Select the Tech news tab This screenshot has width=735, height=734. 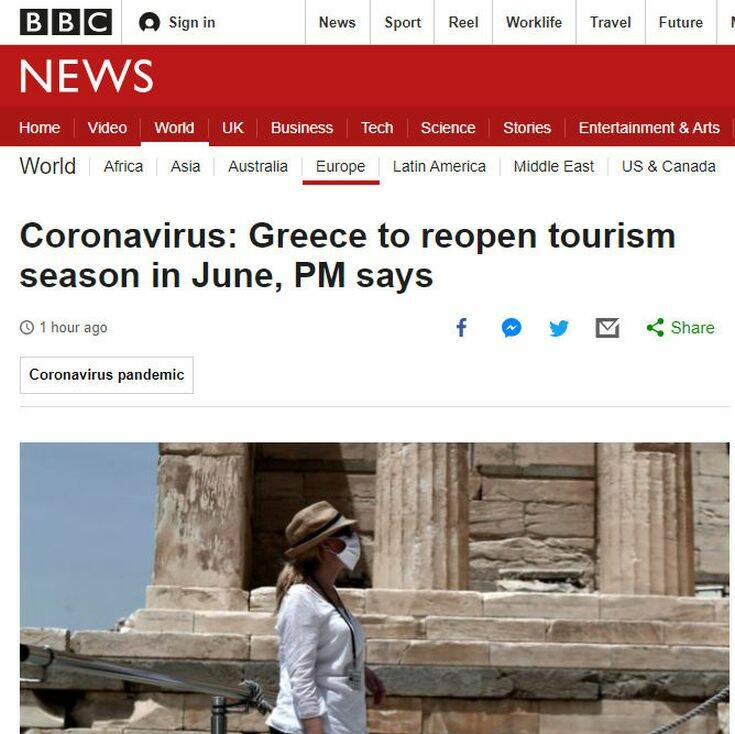[377, 127]
